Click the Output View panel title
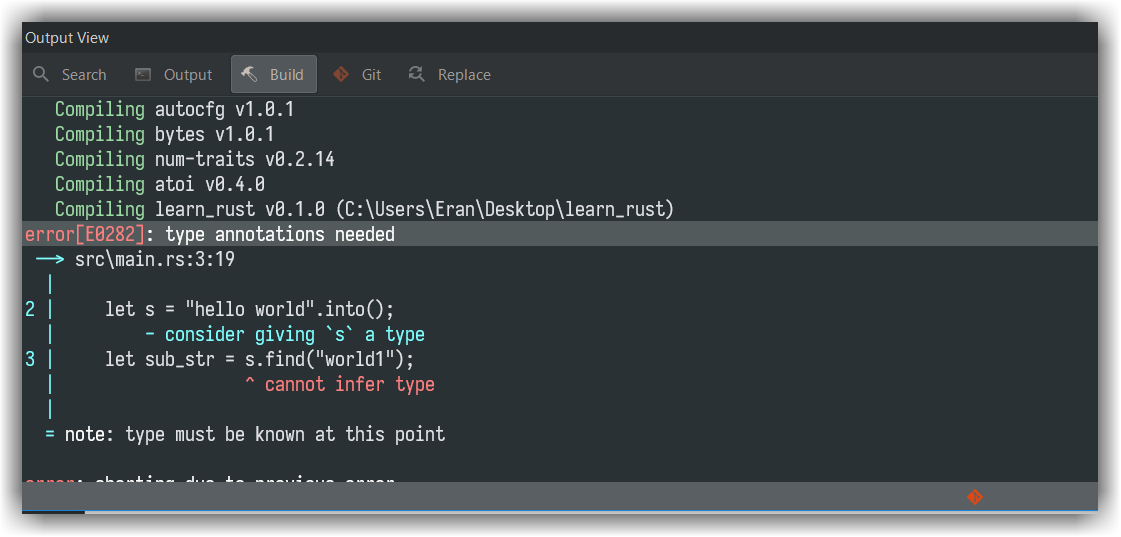The width and height of the screenshot is (1121, 537). coord(67,38)
